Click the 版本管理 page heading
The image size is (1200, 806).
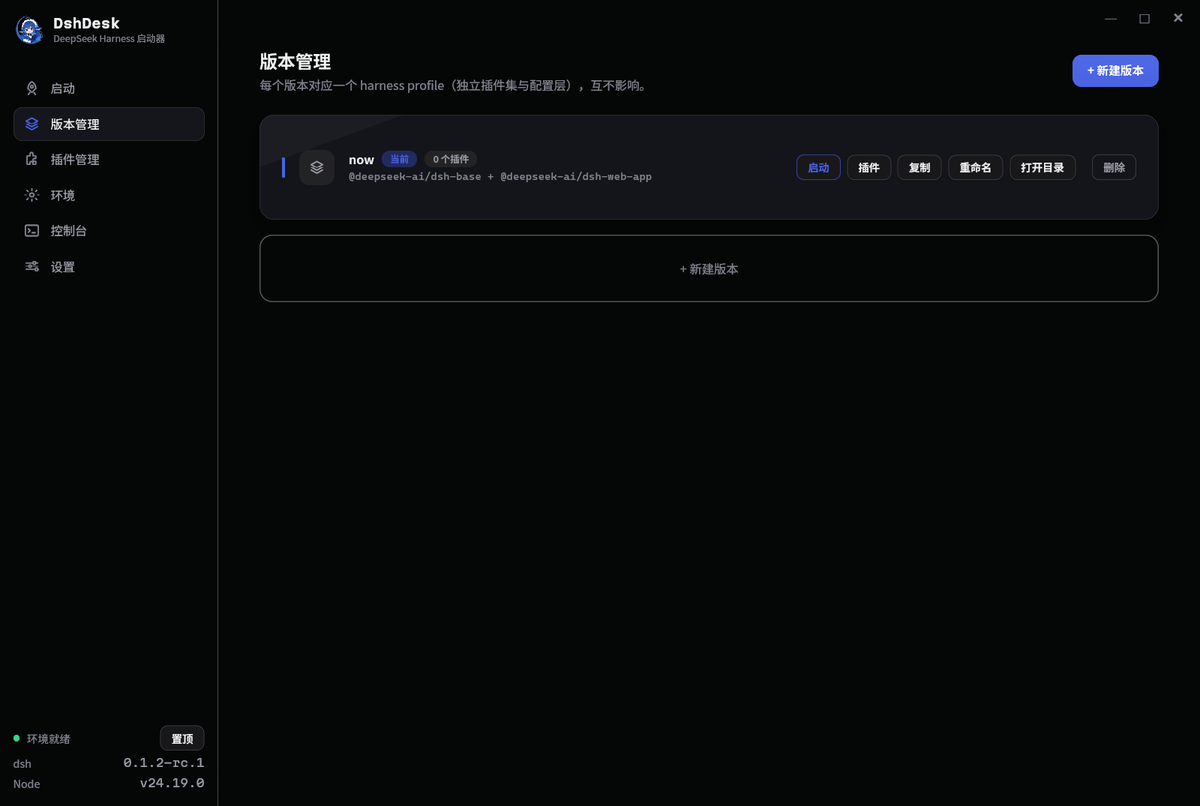click(x=295, y=62)
